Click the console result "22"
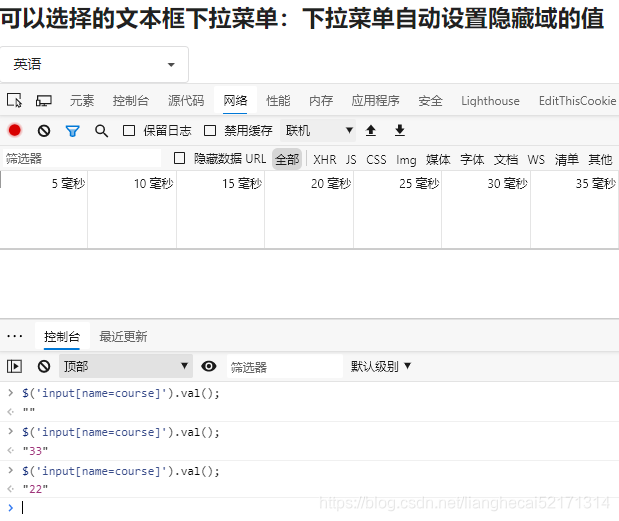This screenshot has height=521, width=619. pos(35,489)
